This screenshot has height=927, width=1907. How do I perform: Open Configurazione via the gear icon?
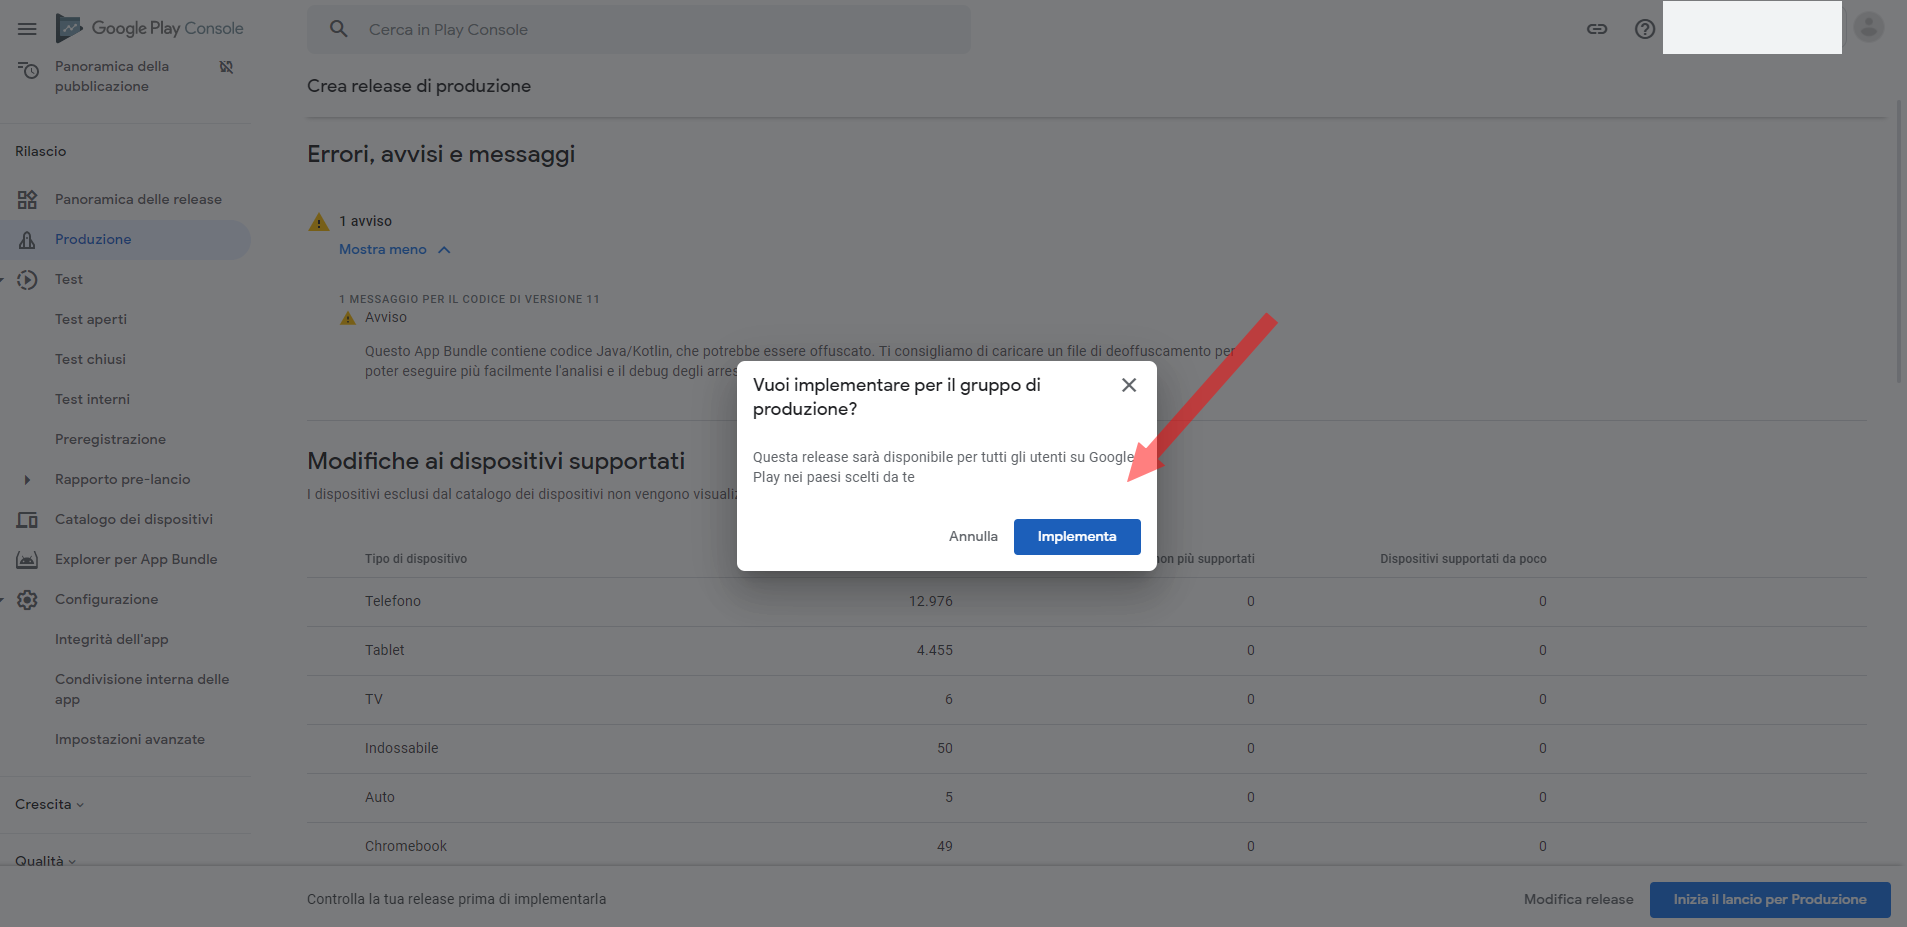click(29, 599)
